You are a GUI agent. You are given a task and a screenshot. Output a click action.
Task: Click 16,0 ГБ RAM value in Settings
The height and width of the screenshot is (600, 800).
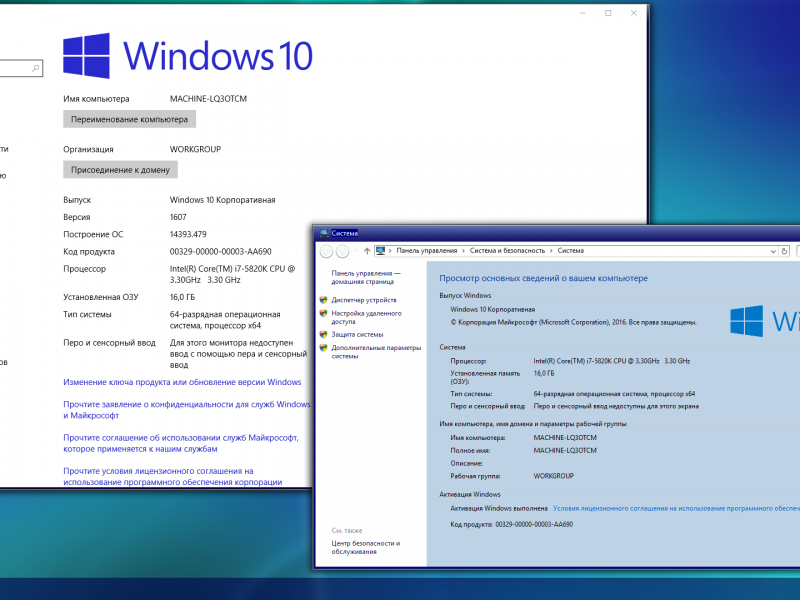182,297
